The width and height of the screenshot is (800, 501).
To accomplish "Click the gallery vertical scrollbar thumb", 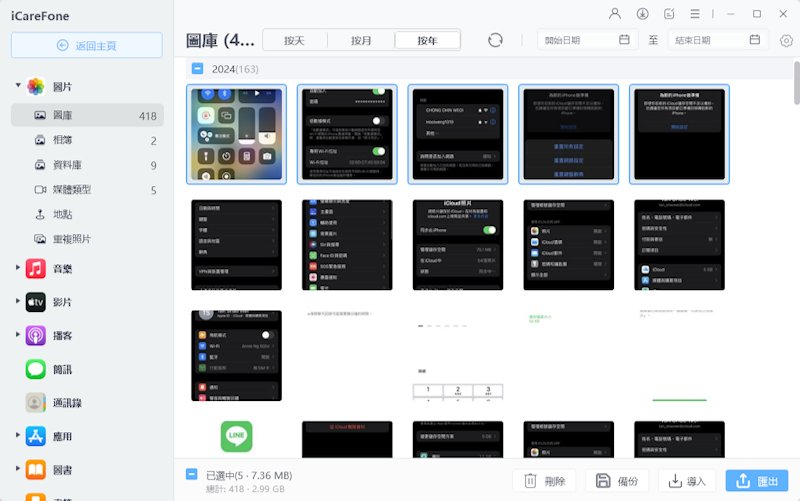I will (796, 83).
